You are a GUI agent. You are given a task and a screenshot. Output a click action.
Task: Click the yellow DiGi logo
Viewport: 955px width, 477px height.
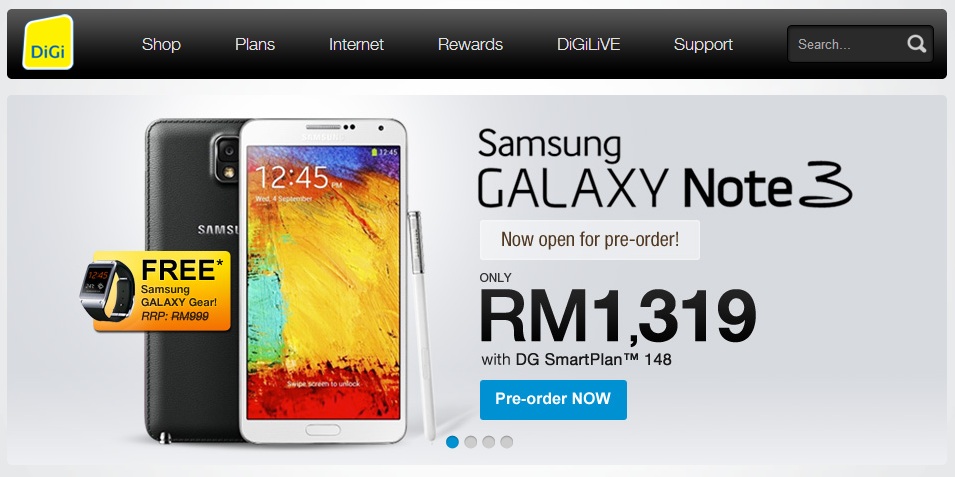(48, 43)
